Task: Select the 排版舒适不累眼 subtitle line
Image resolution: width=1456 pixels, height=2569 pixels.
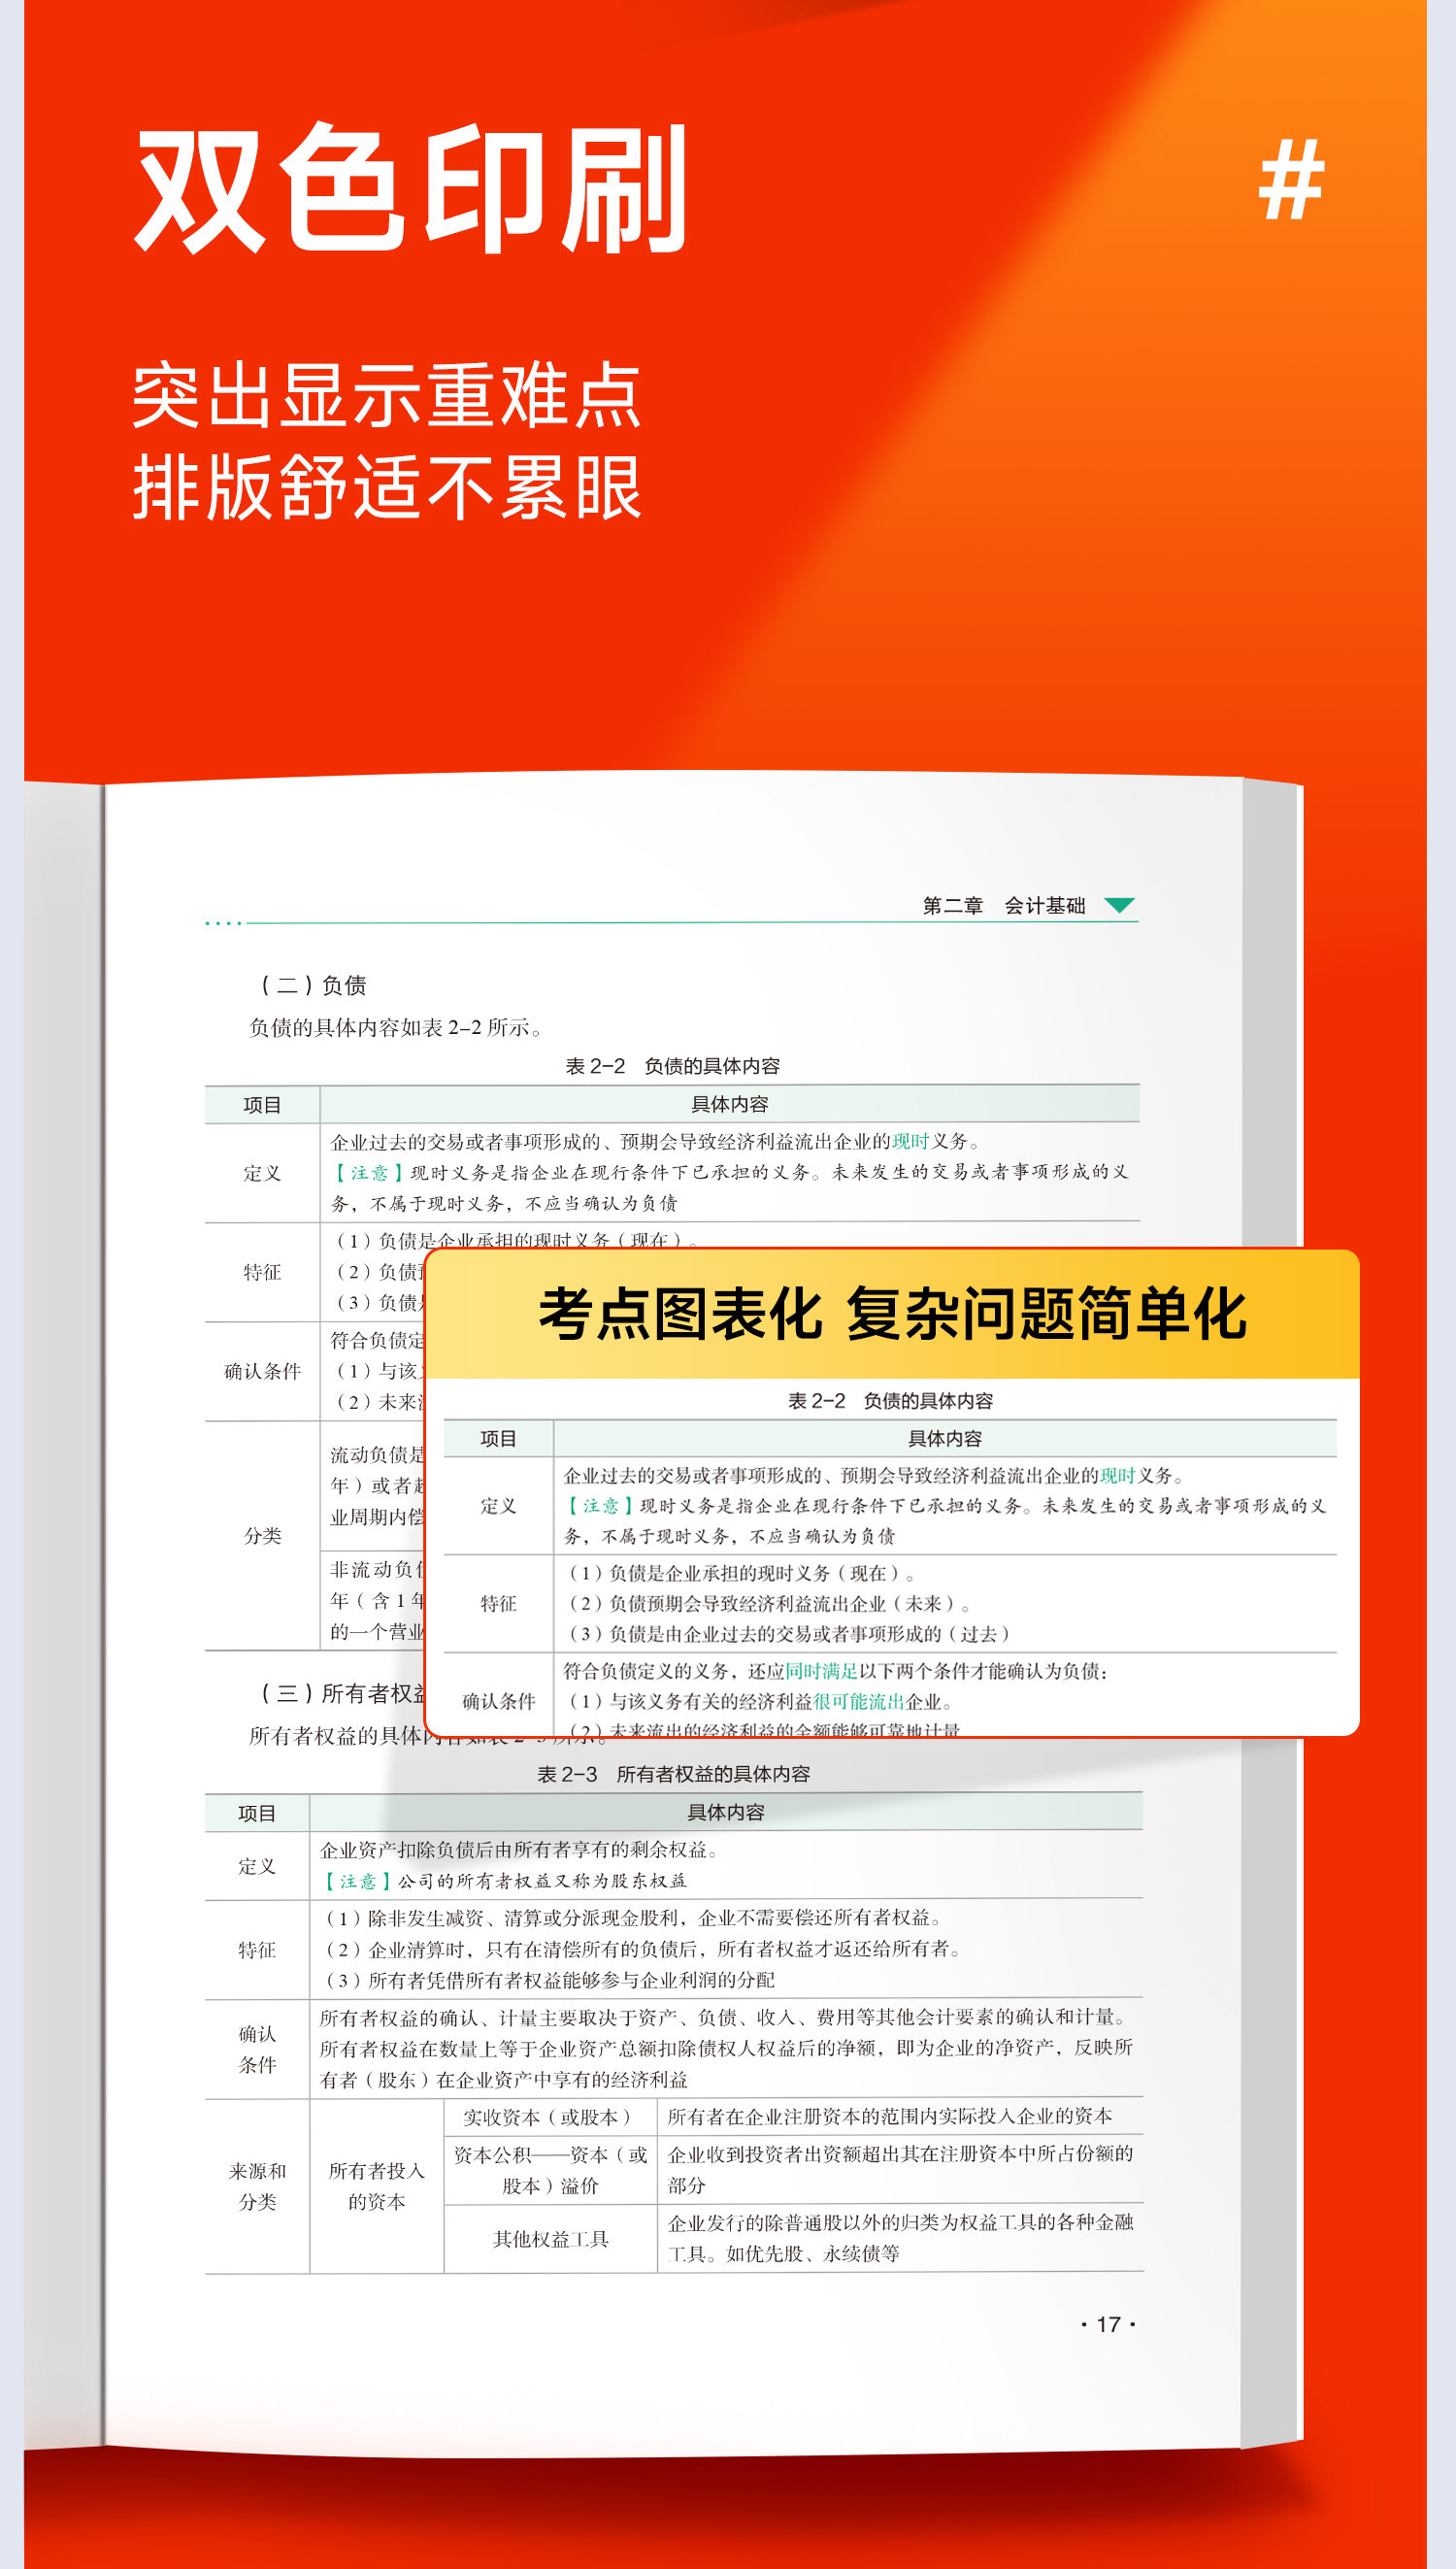Action: point(387,487)
